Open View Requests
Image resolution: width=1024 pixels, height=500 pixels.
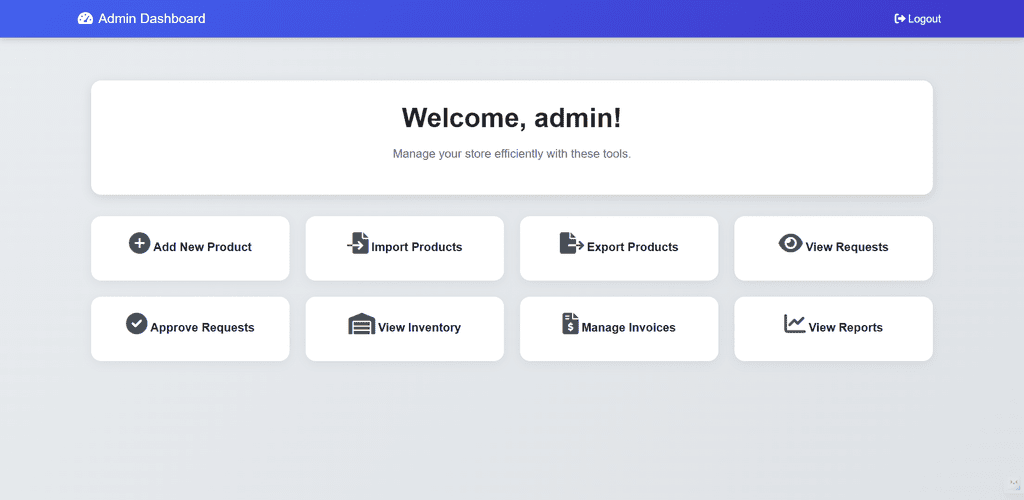pos(833,248)
